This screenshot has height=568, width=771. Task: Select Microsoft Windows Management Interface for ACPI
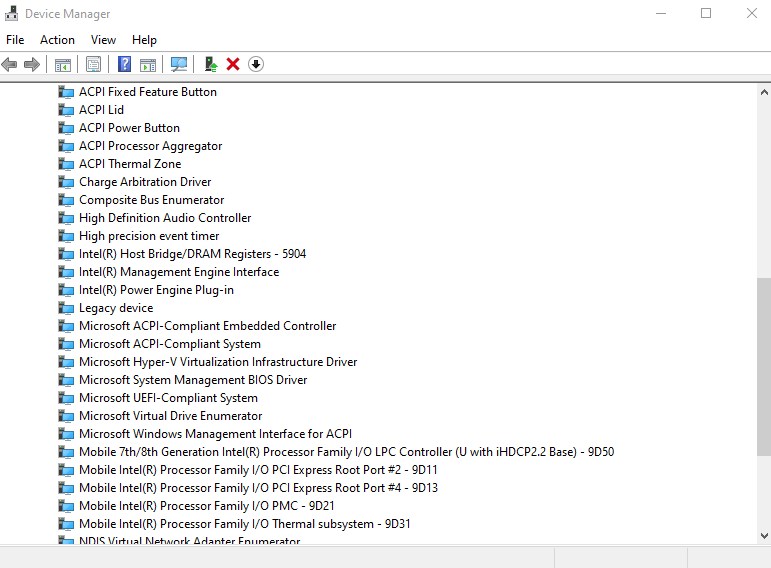215,434
